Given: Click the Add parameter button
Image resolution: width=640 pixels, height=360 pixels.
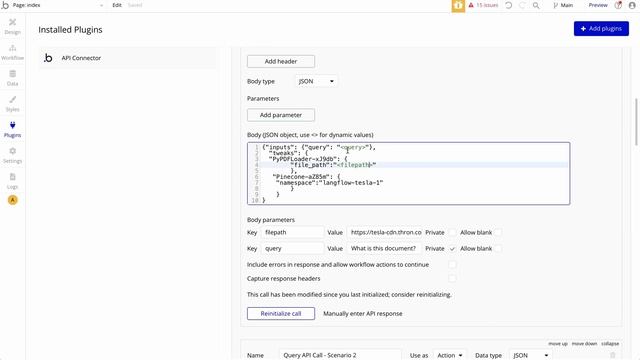Looking at the screenshot, I should click(x=281, y=115).
